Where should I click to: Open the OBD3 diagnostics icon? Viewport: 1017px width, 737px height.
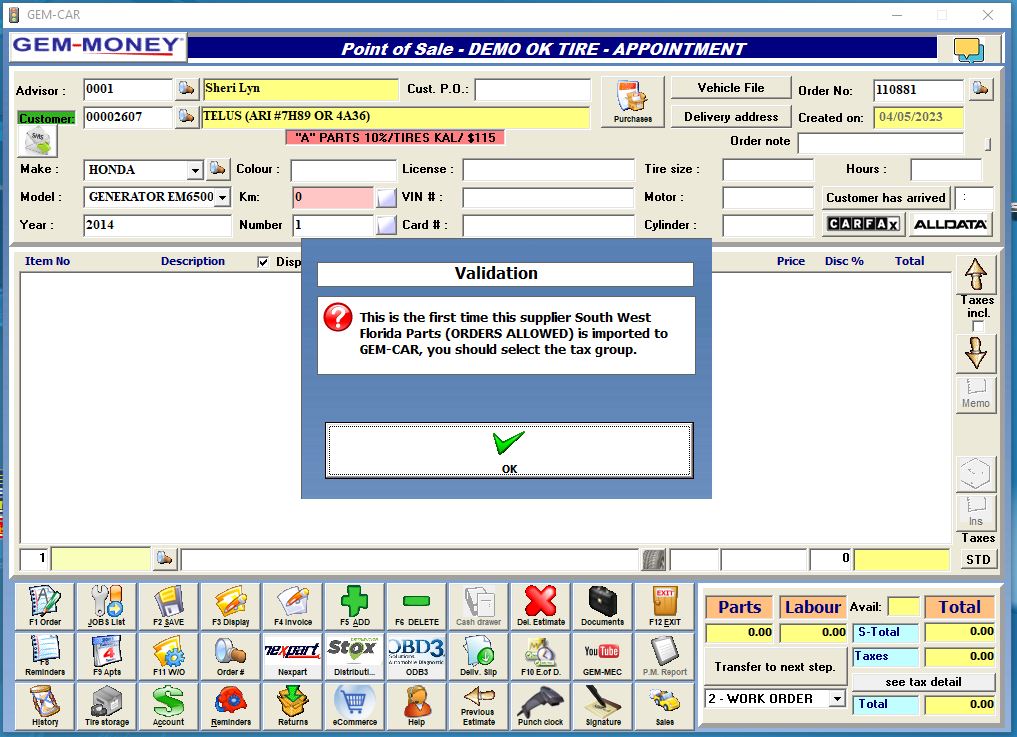[x=416, y=657]
